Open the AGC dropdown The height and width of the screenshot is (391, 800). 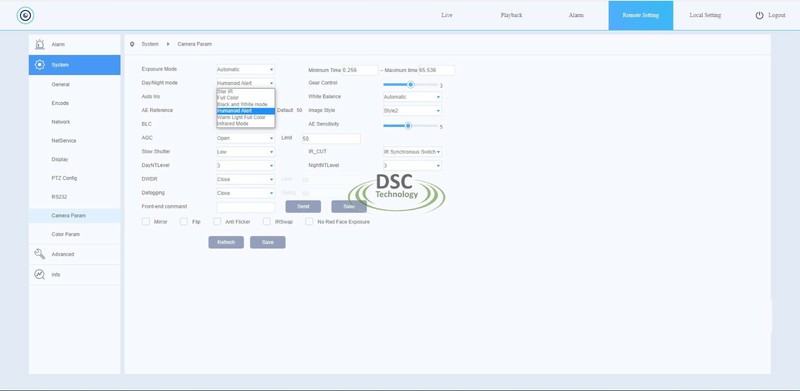pos(245,138)
